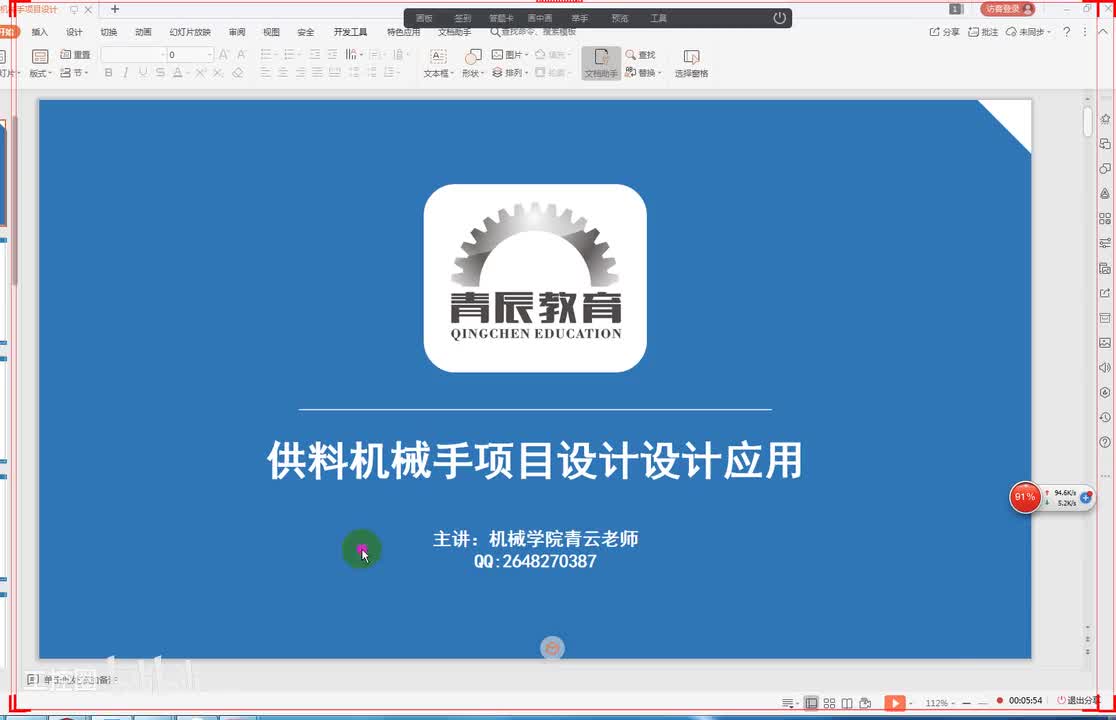Image resolution: width=1116 pixels, height=720 pixels.
Task: Toggle strikethrough formatting
Action: click(160, 73)
